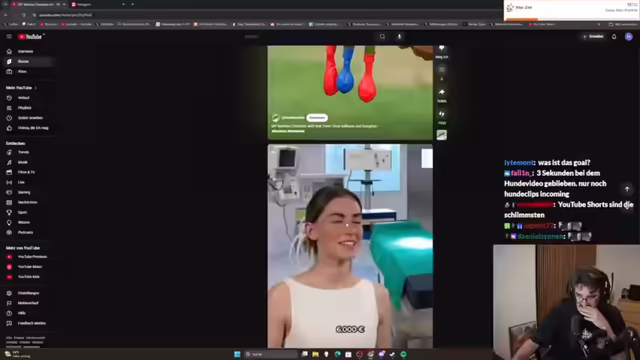Image resolution: width=640 pixels, height=360 pixels.
Task: Open the notifications bell
Action: (614, 37)
